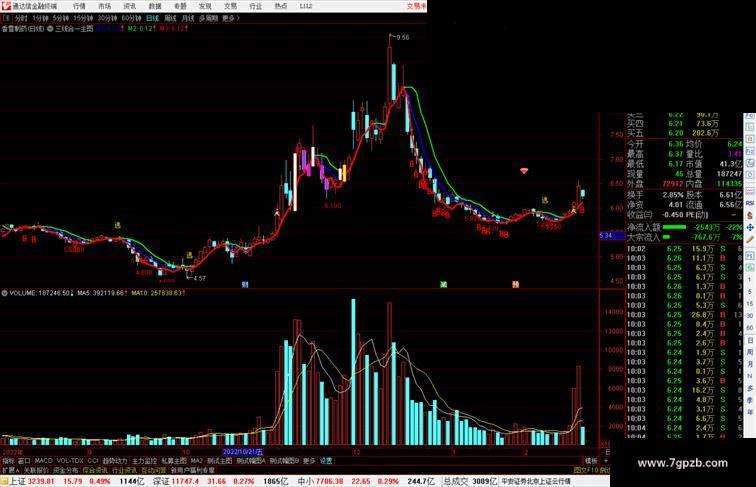Select the 季 shortcut in right sidebar
This screenshot has height=487, width=756.
coord(750,400)
